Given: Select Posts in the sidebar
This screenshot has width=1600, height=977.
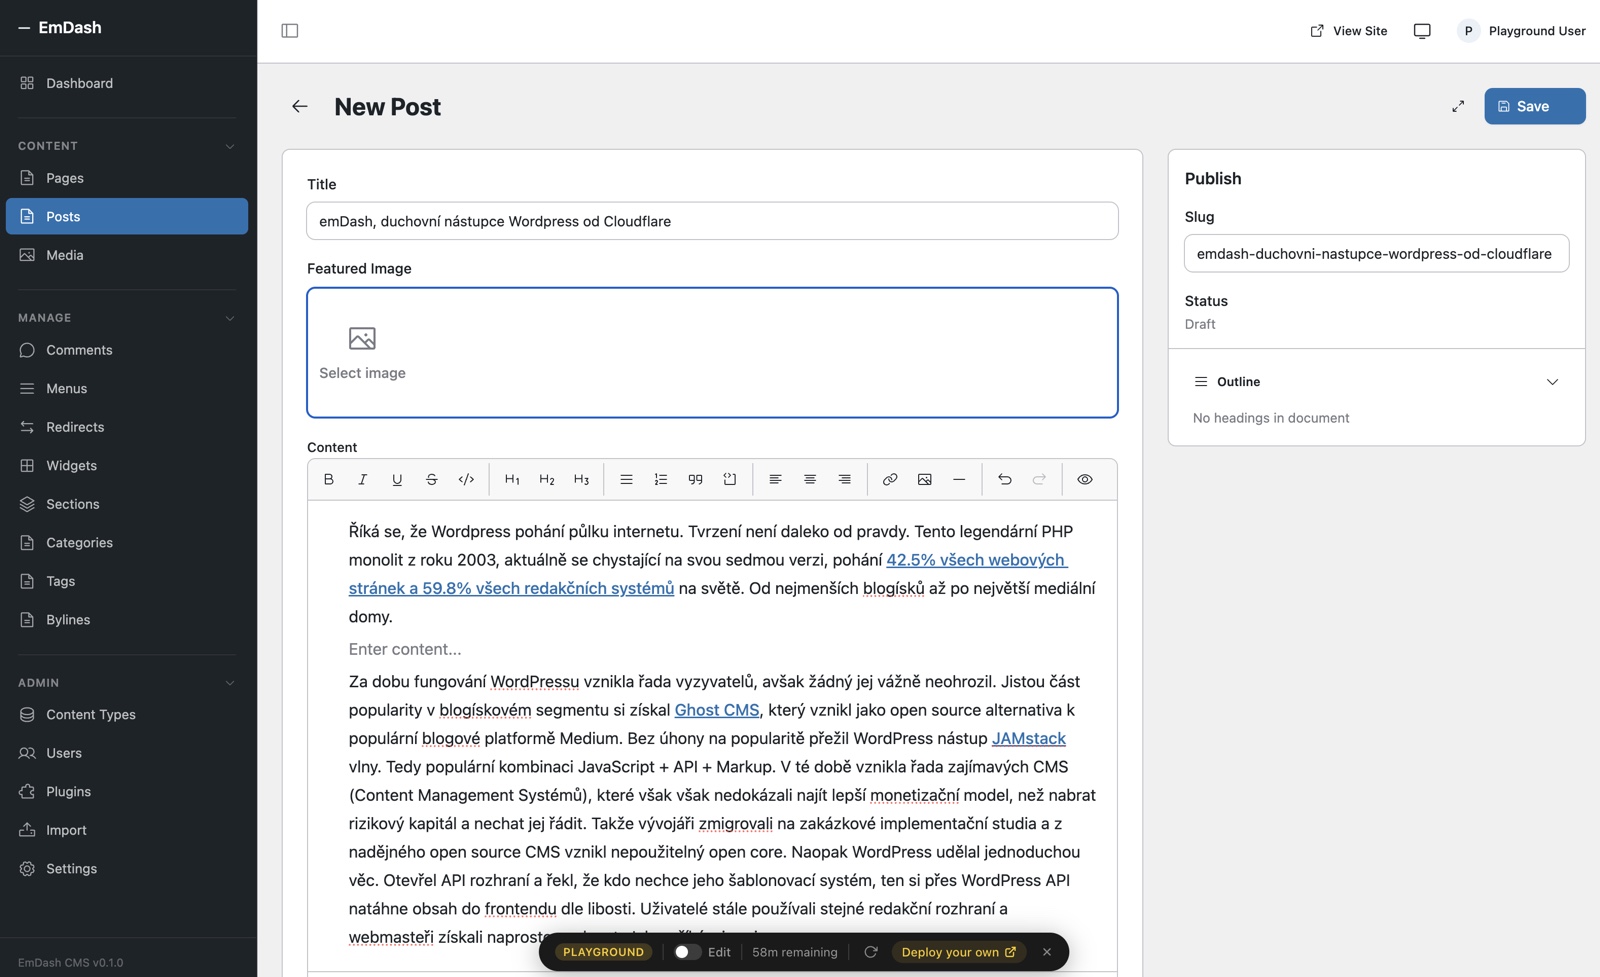Looking at the screenshot, I should coord(127,216).
